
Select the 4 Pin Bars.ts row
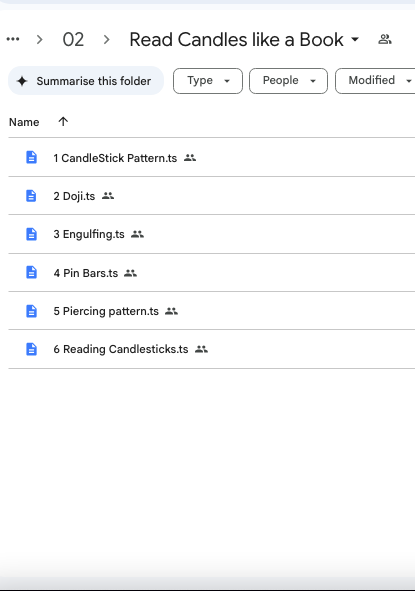click(211, 273)
